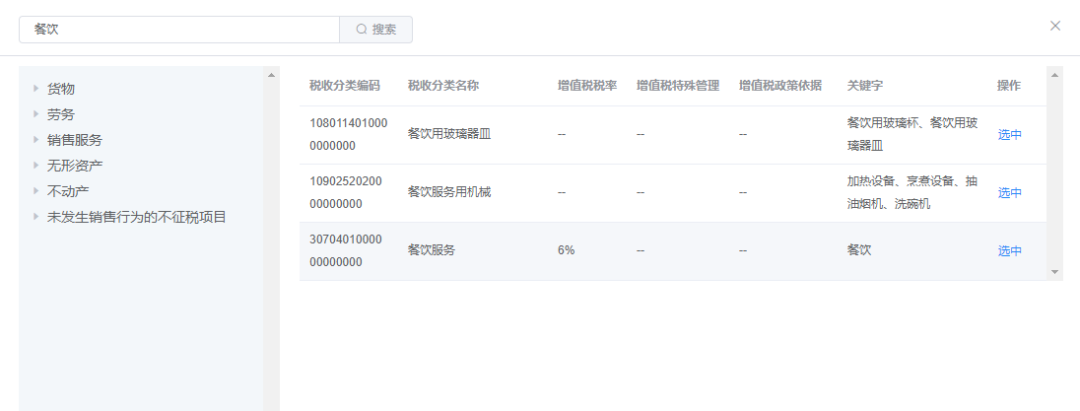Click the 关键字 column header
1080x411 pixels.
(865, 85)
